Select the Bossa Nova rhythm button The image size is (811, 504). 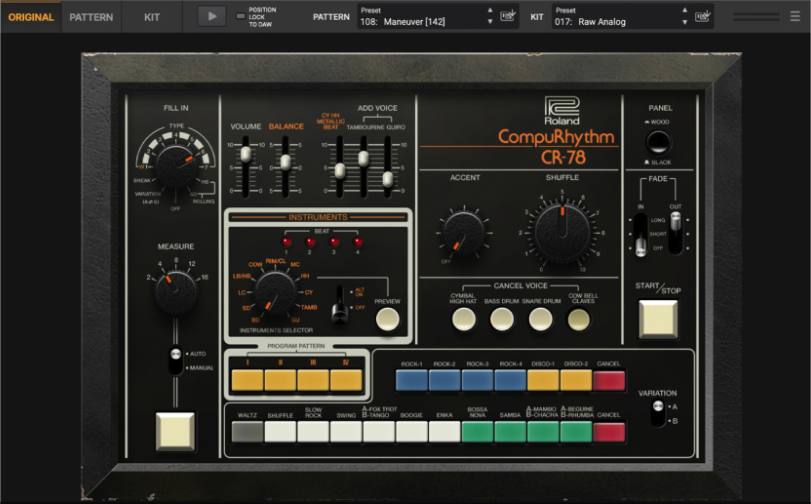point(477,432)
